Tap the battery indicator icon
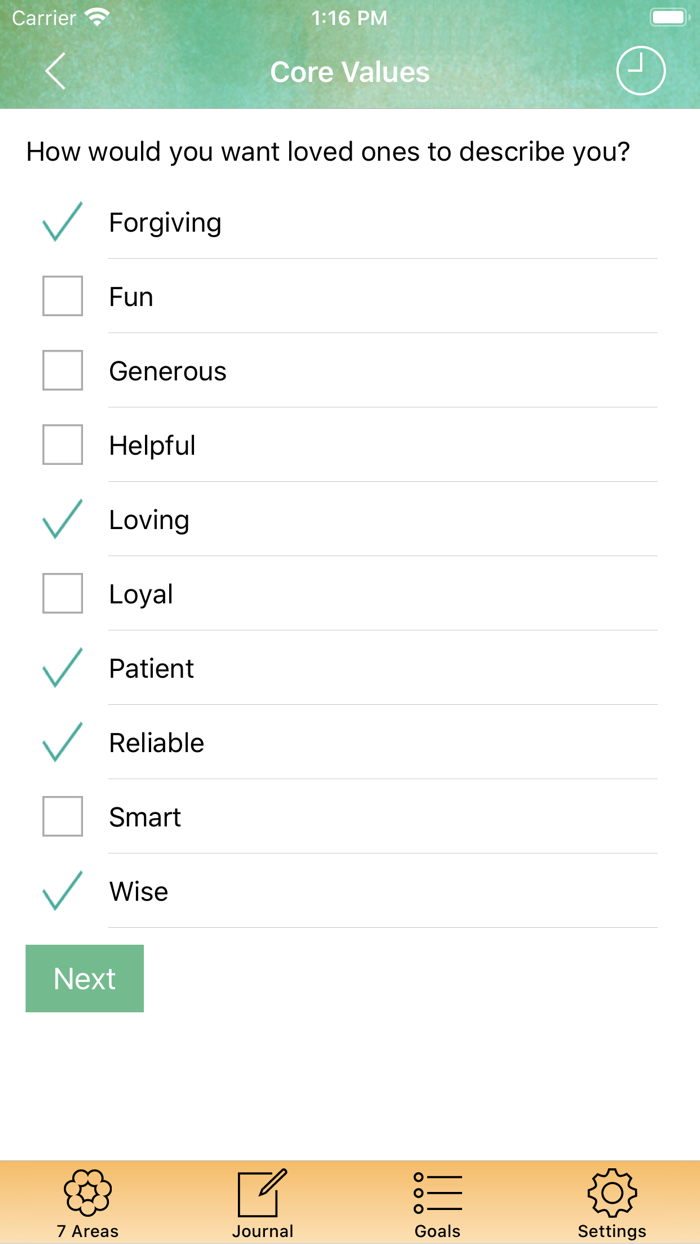700x1244 pixels. tap(667, 18)
